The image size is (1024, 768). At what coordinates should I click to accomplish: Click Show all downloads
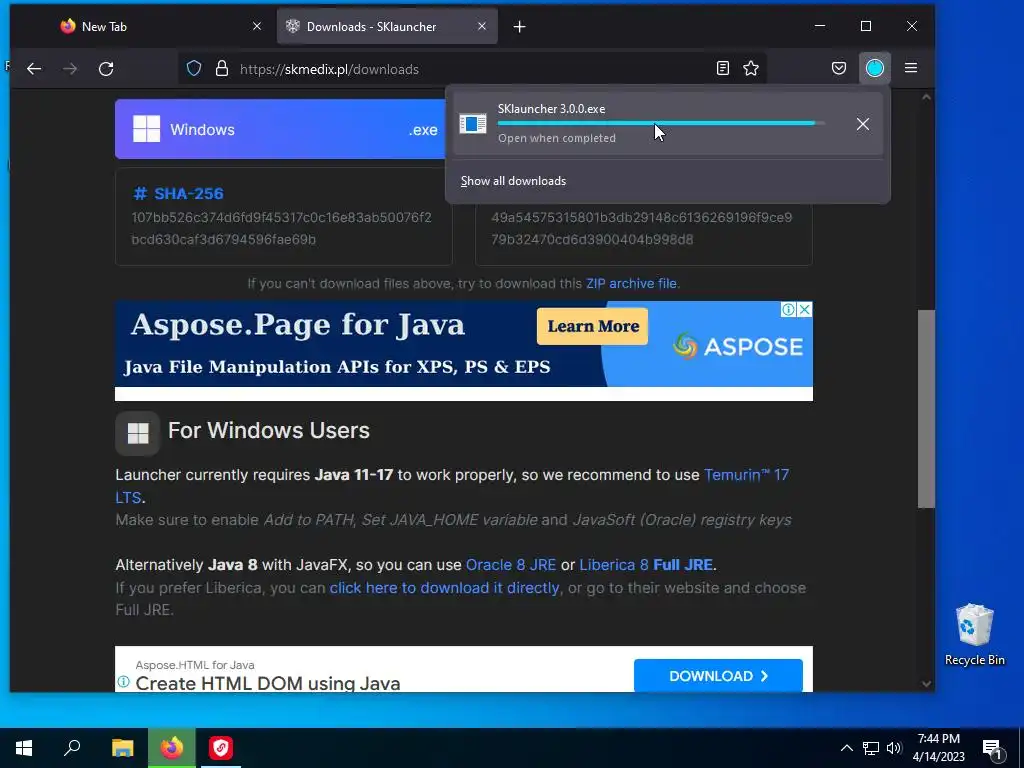coord(513,181)
